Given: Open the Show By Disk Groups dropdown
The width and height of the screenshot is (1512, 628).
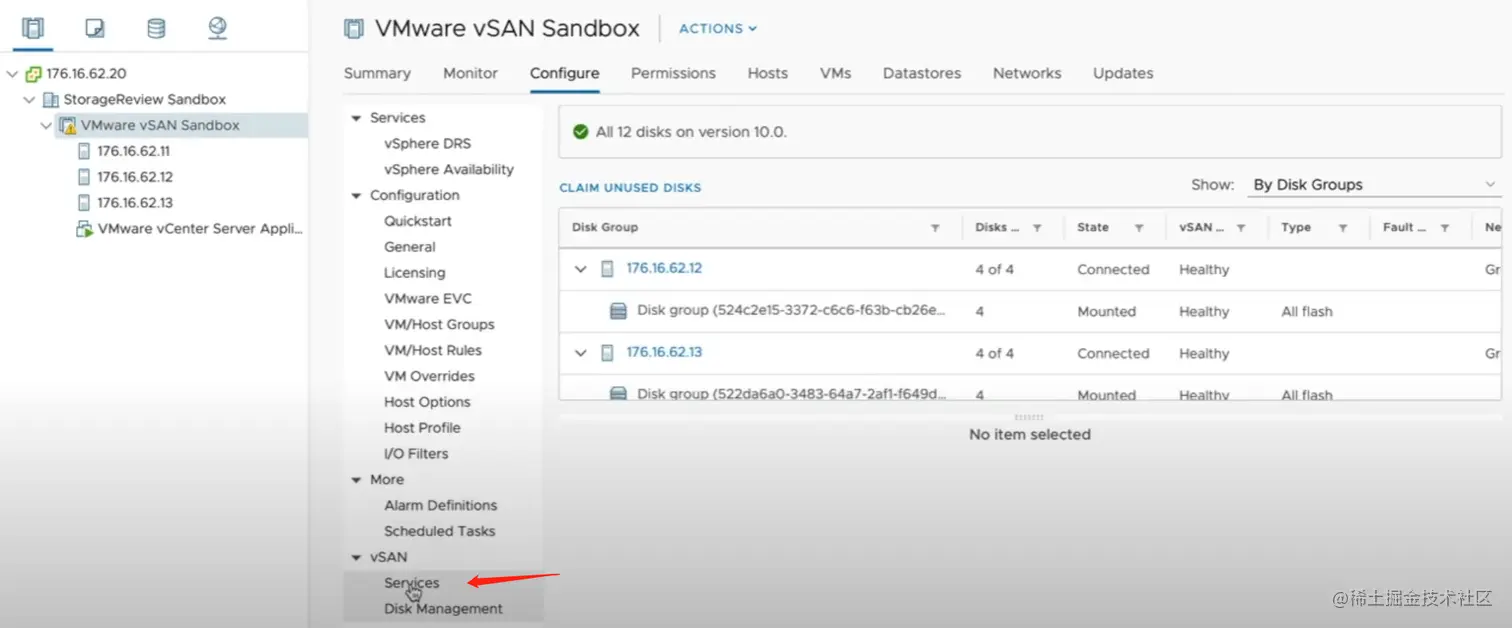Looking at the screenshot, I should click(x=1374, y=185).
